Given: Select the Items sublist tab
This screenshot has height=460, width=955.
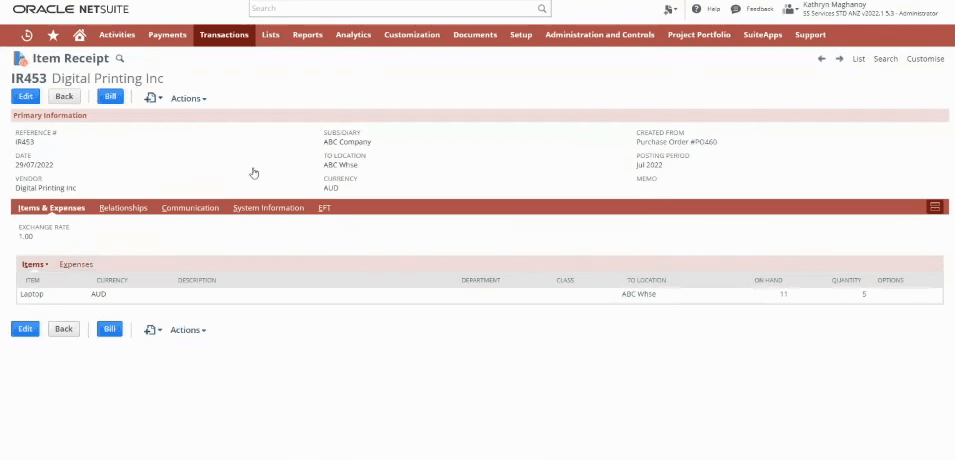Looking at the screenshot, I should [x=35, y=264].
